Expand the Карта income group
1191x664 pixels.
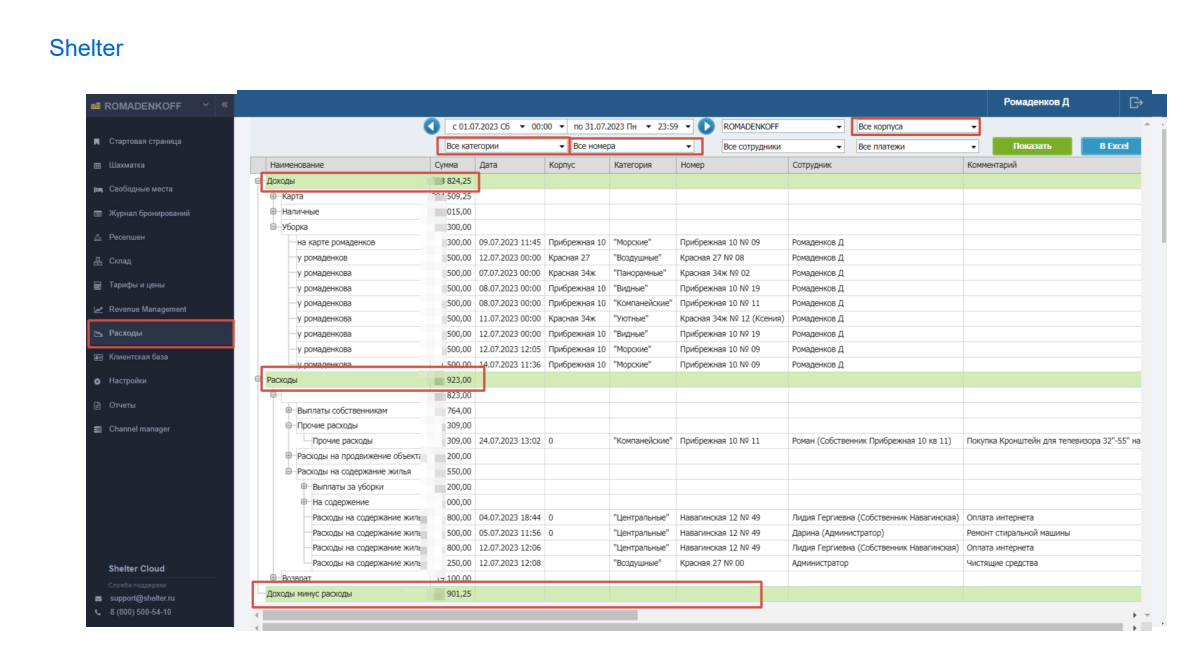pyautogui.click(x=273, y=196)
